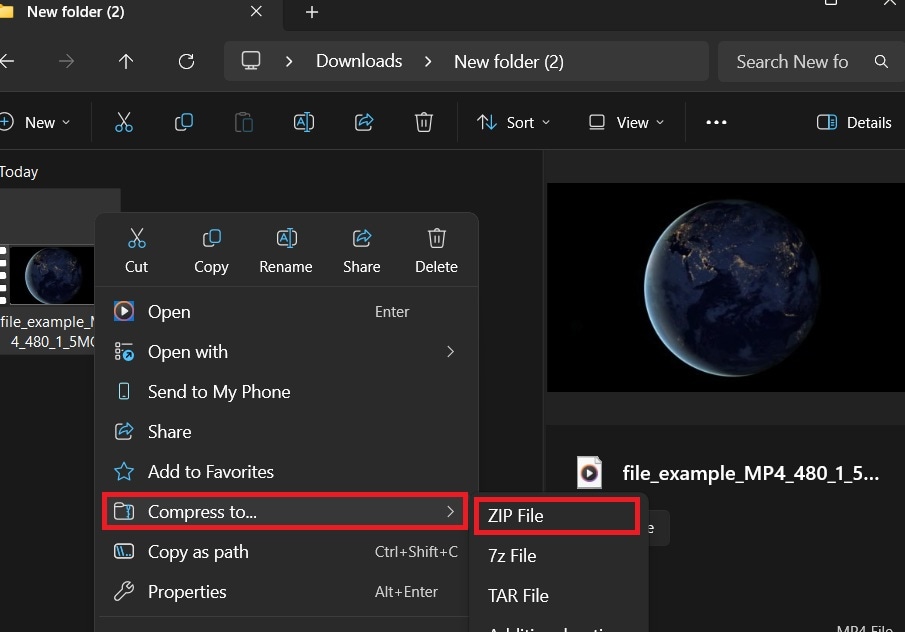The image size is (905, 632).
Task: Expand the chevron after Downloads
Action: click(428, 61)
